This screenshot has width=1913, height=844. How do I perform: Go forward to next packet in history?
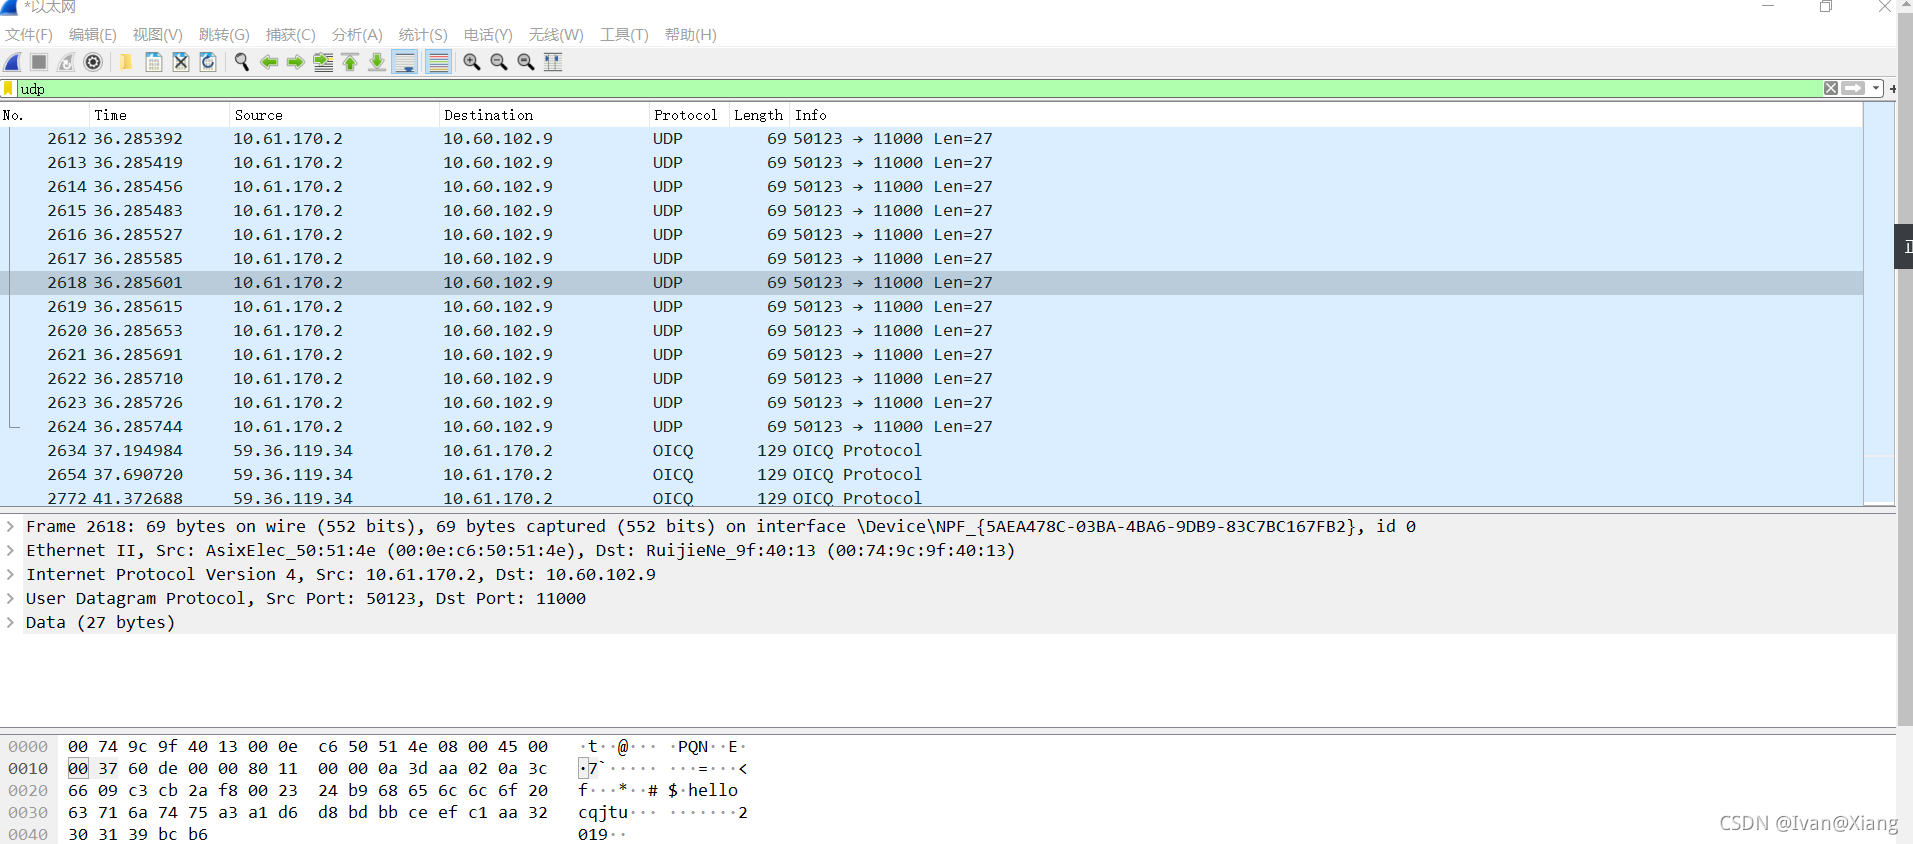click(296, 62)
